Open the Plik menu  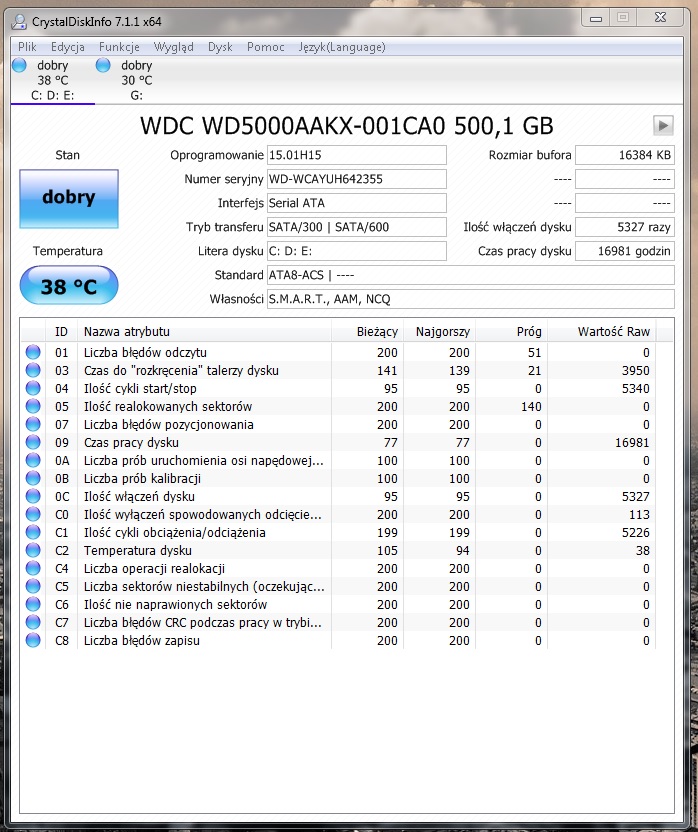point(27,47)
